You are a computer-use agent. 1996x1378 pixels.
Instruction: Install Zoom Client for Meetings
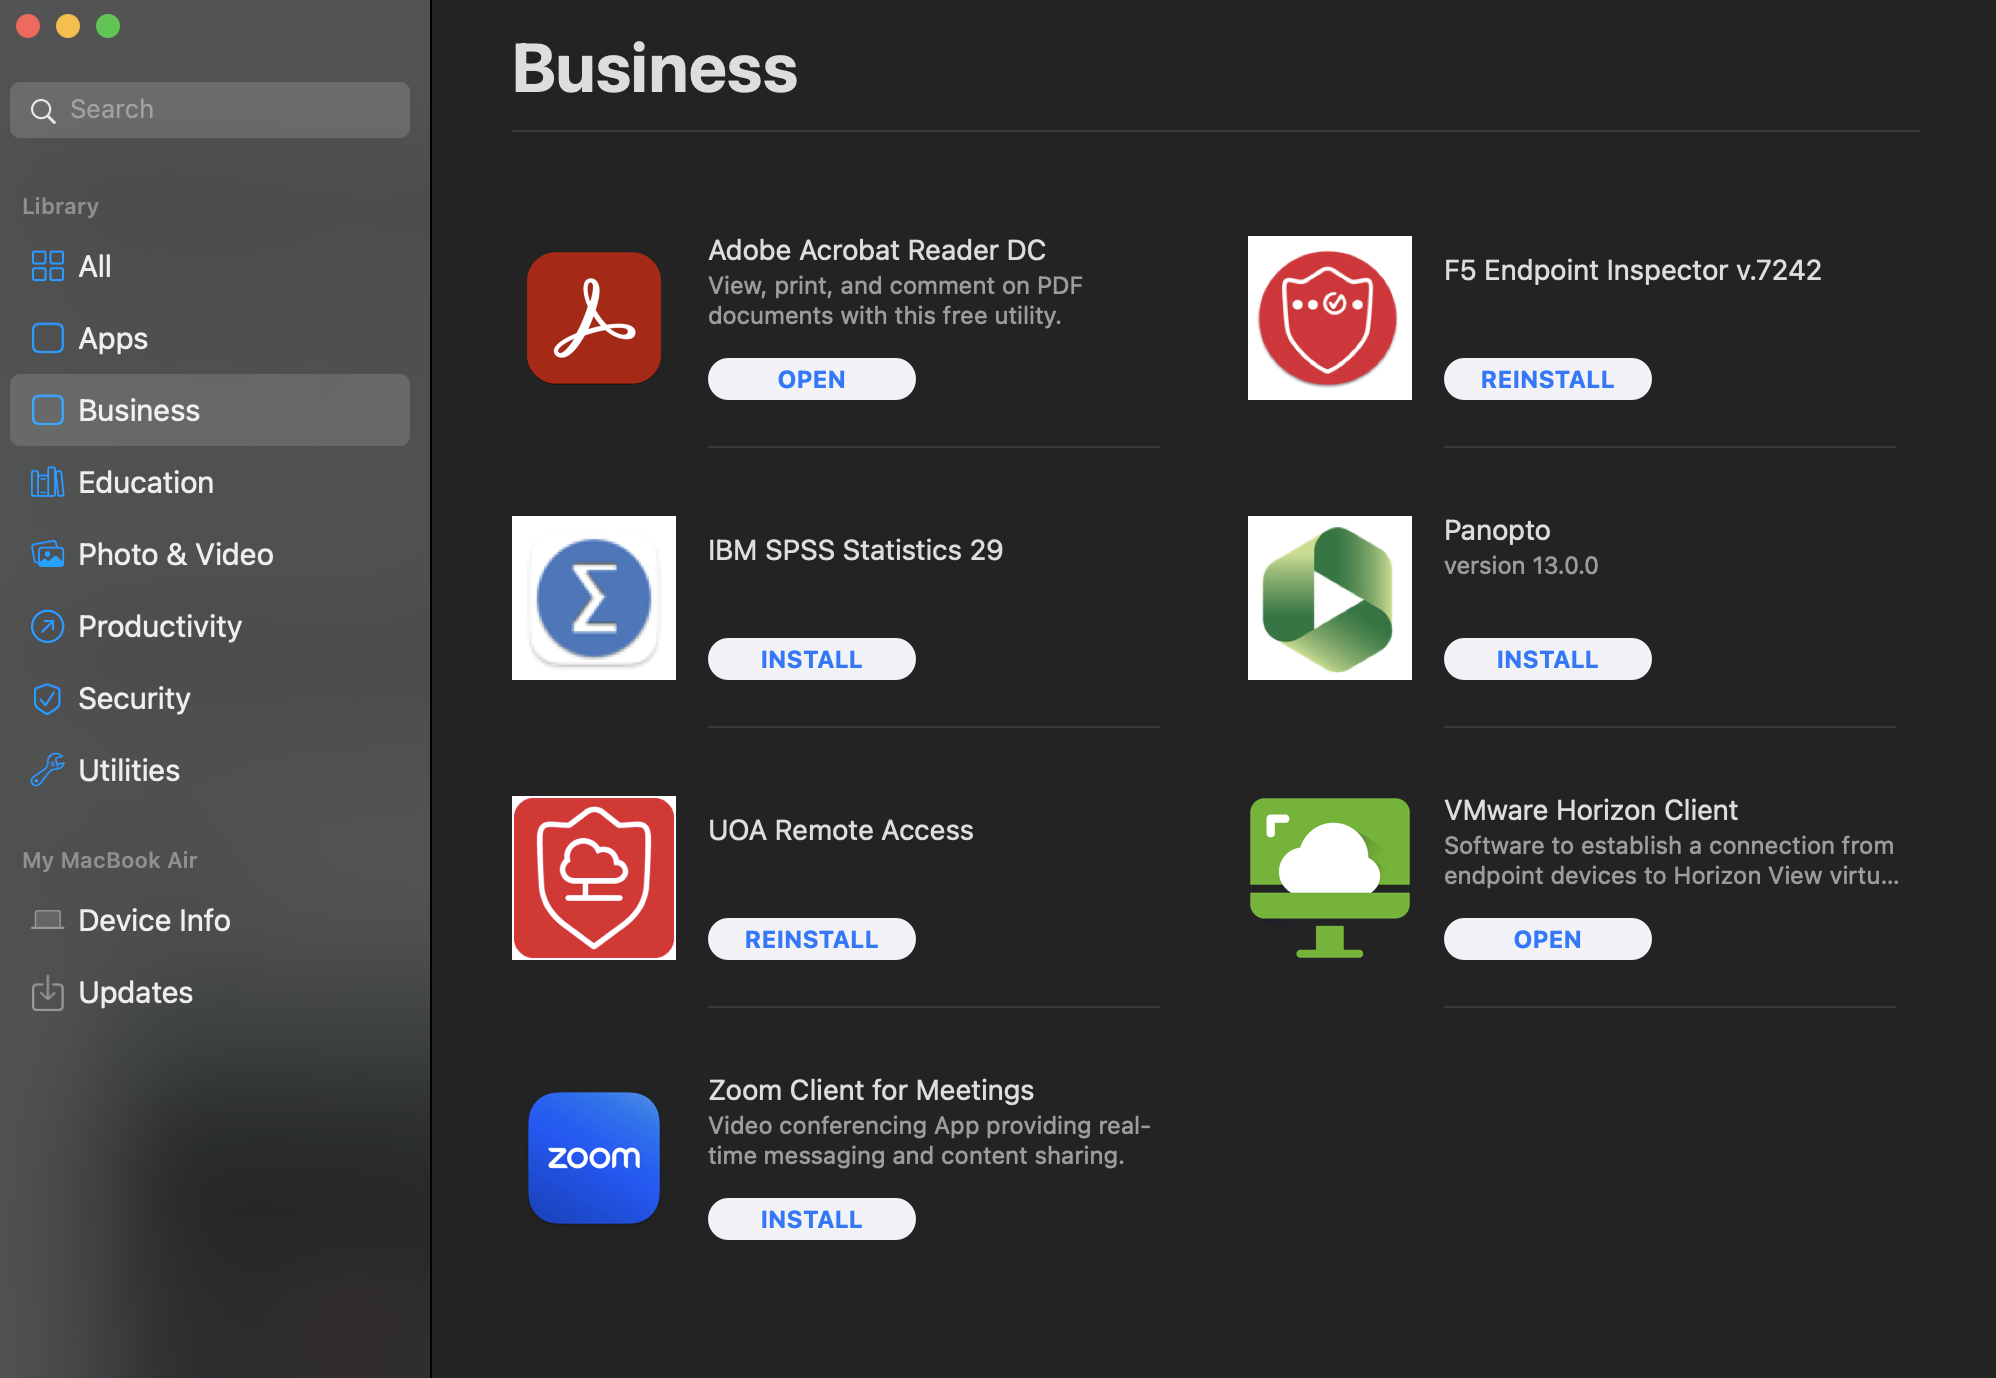coord(810,1217)
